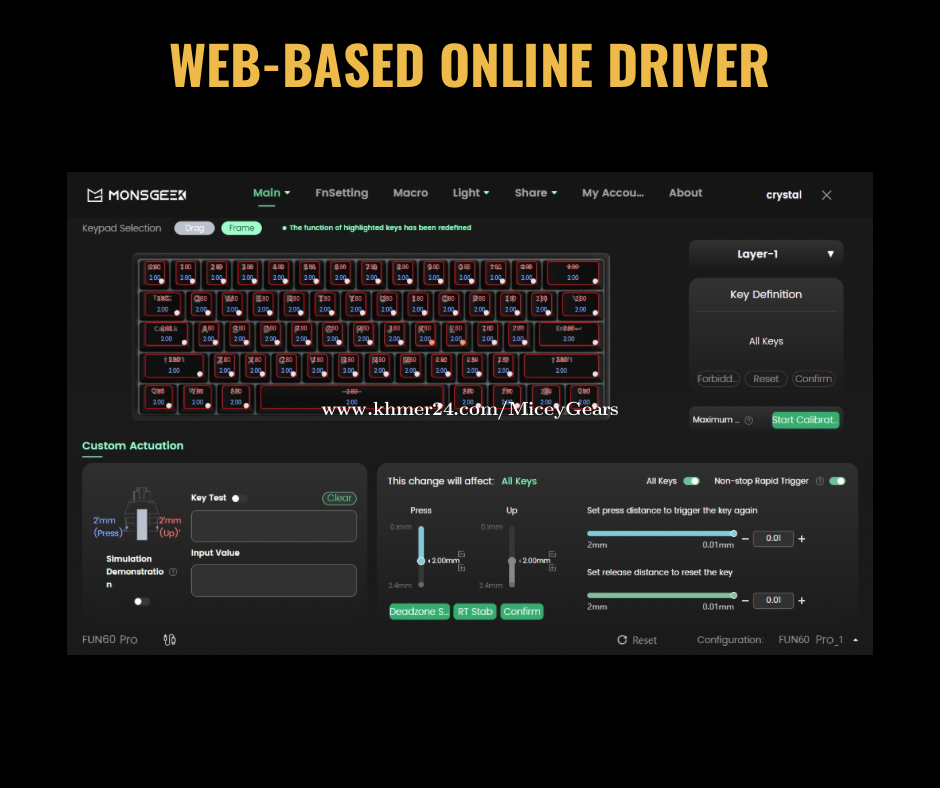Image resolution: width=940 pixels, height=788 pixels.
Task: Select the left Shift key on the keyboard
Action: [174, 365]
